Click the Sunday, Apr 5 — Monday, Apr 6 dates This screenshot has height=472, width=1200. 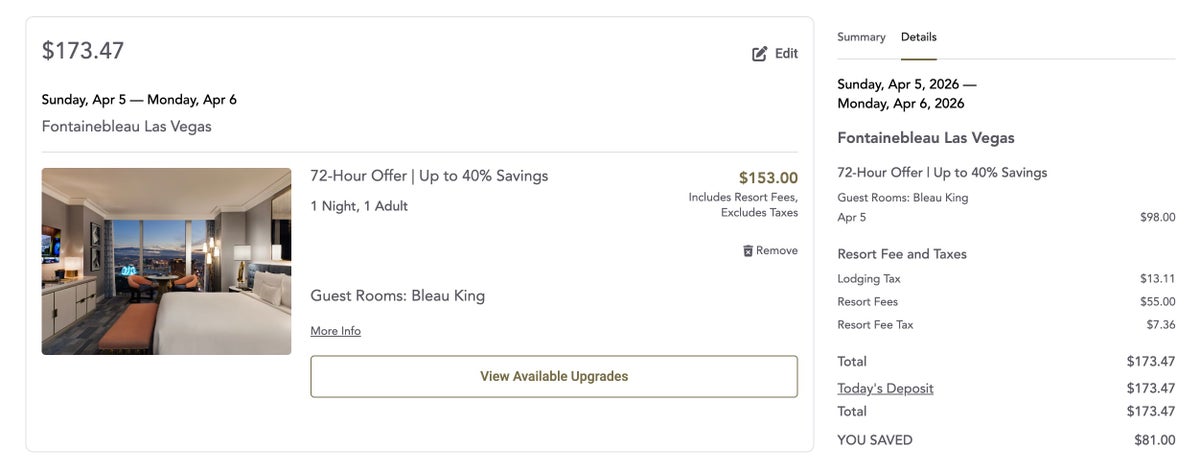click(139, 100)
